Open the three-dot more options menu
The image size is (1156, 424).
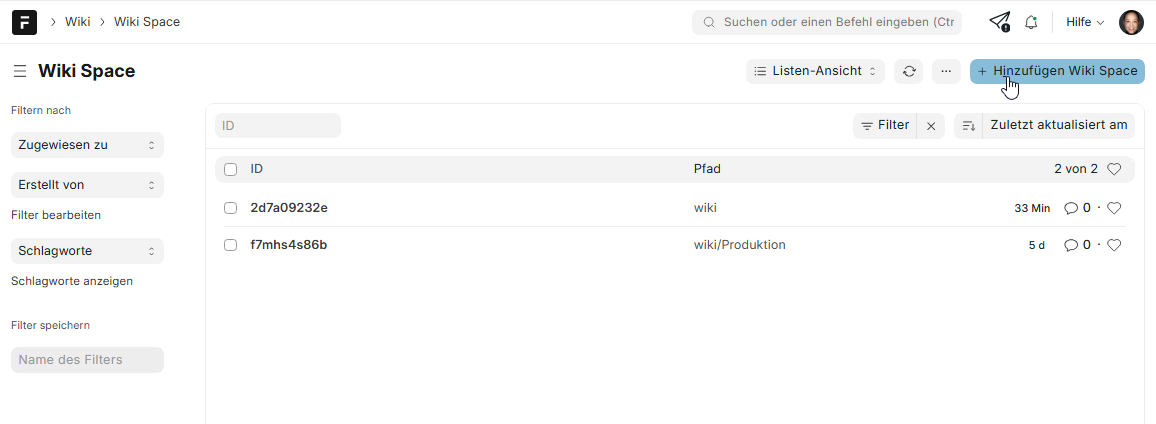(x=946, y=71)
